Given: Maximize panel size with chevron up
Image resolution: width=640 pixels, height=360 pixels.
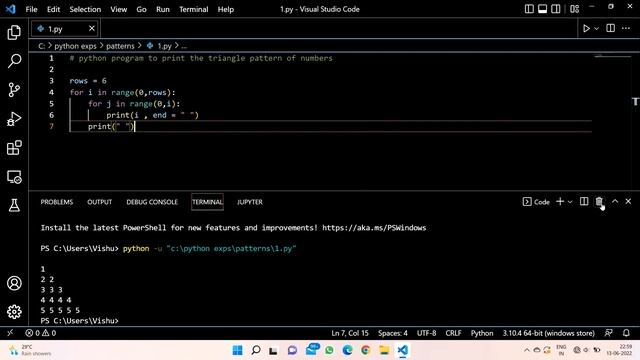Looking at the screenshot, I should coord(615,201).
